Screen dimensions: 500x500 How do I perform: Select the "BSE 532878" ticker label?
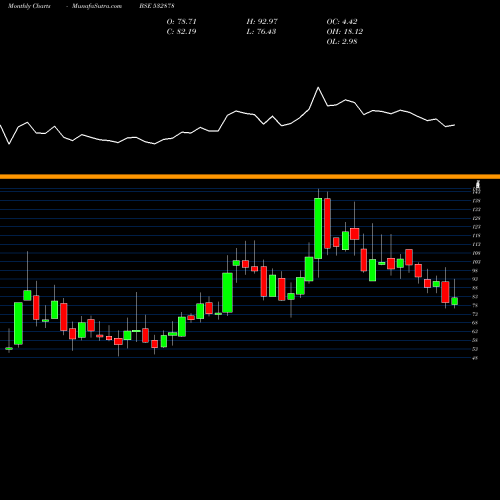[x=157, y=6]
